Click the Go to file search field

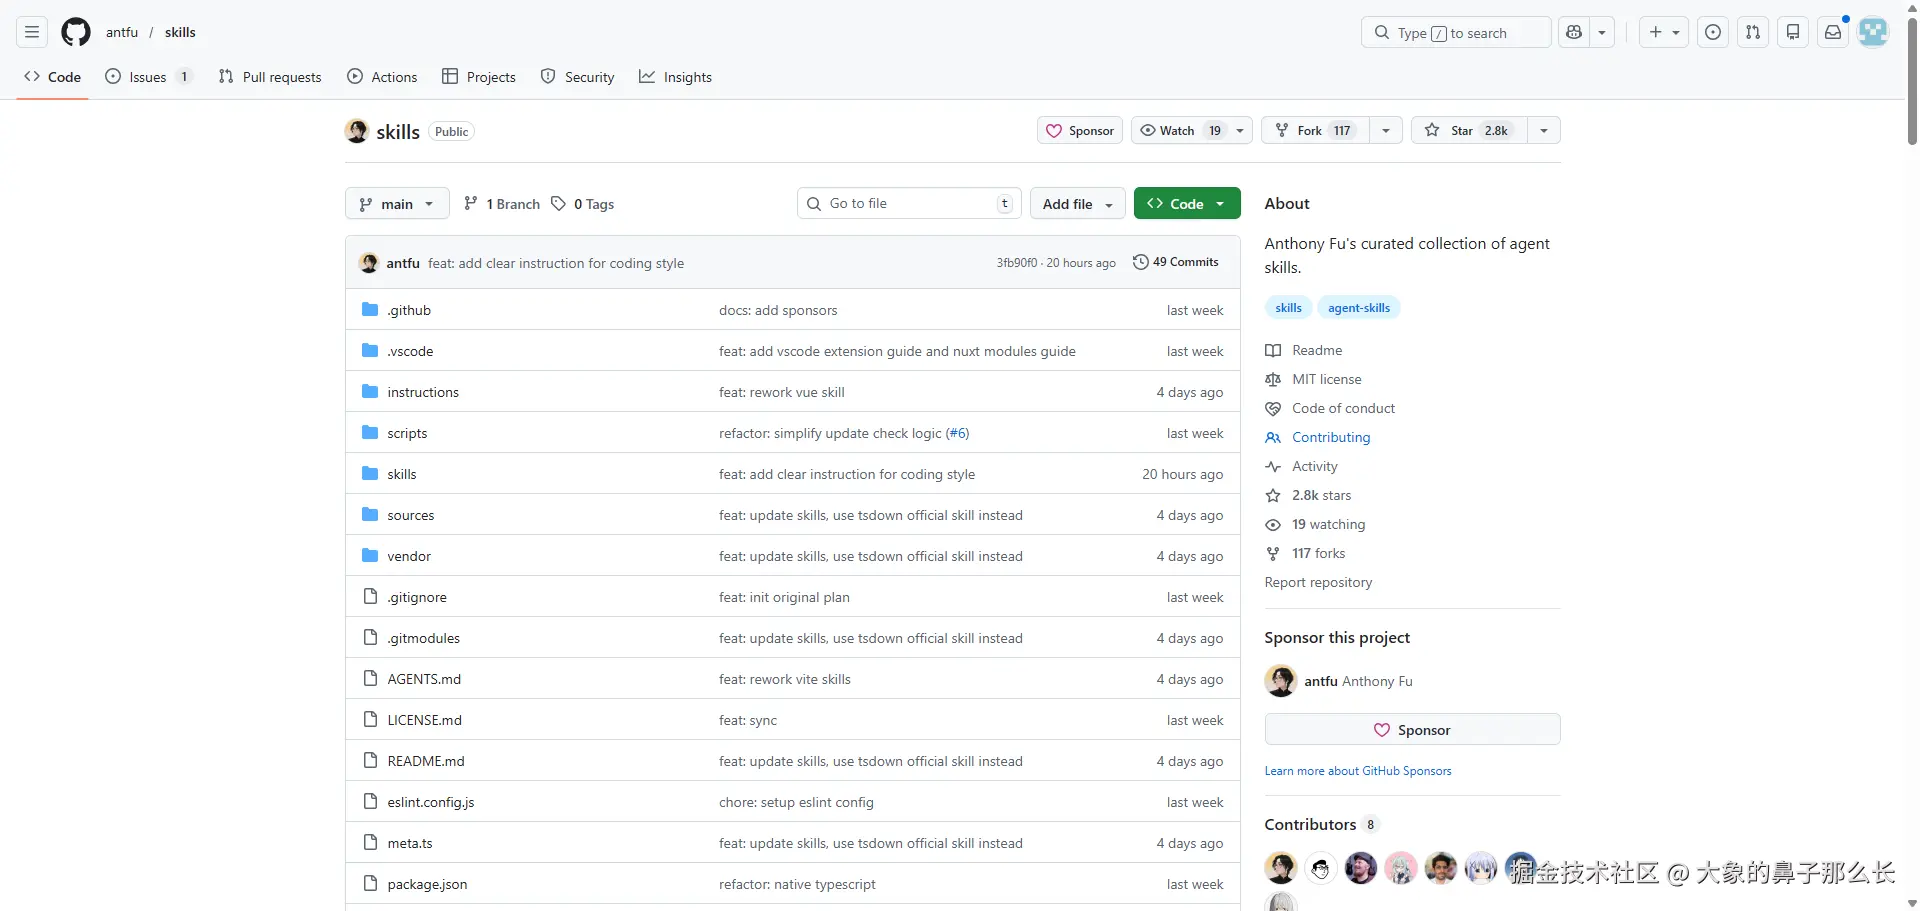coord(908,203)
